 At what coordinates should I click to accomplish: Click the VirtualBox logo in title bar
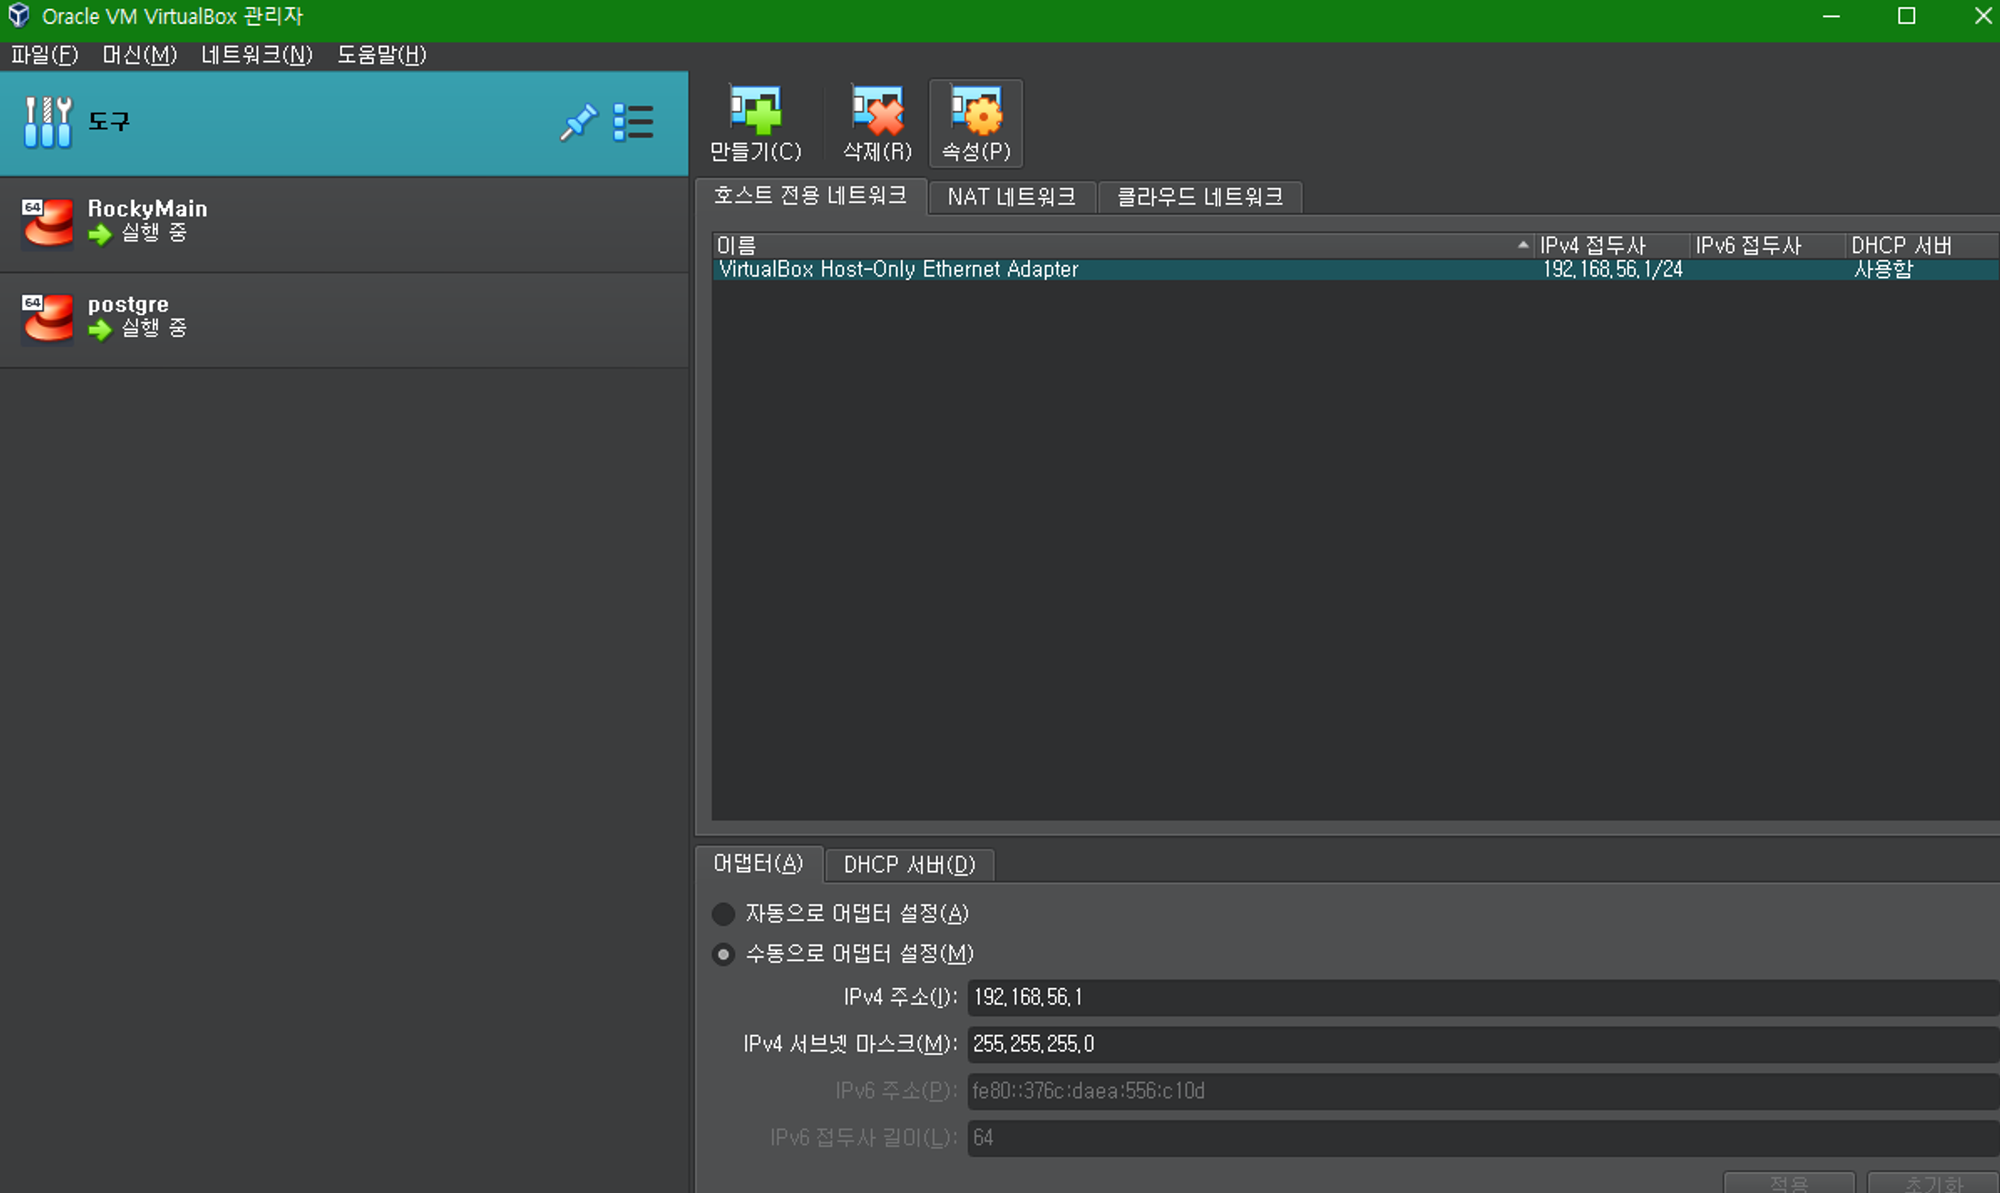pyautogui.click(x=19, y=16)
